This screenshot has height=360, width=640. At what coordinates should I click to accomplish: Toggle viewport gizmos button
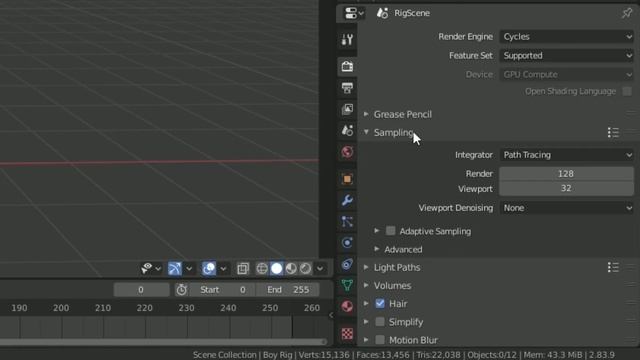click(x=175, y=269)
